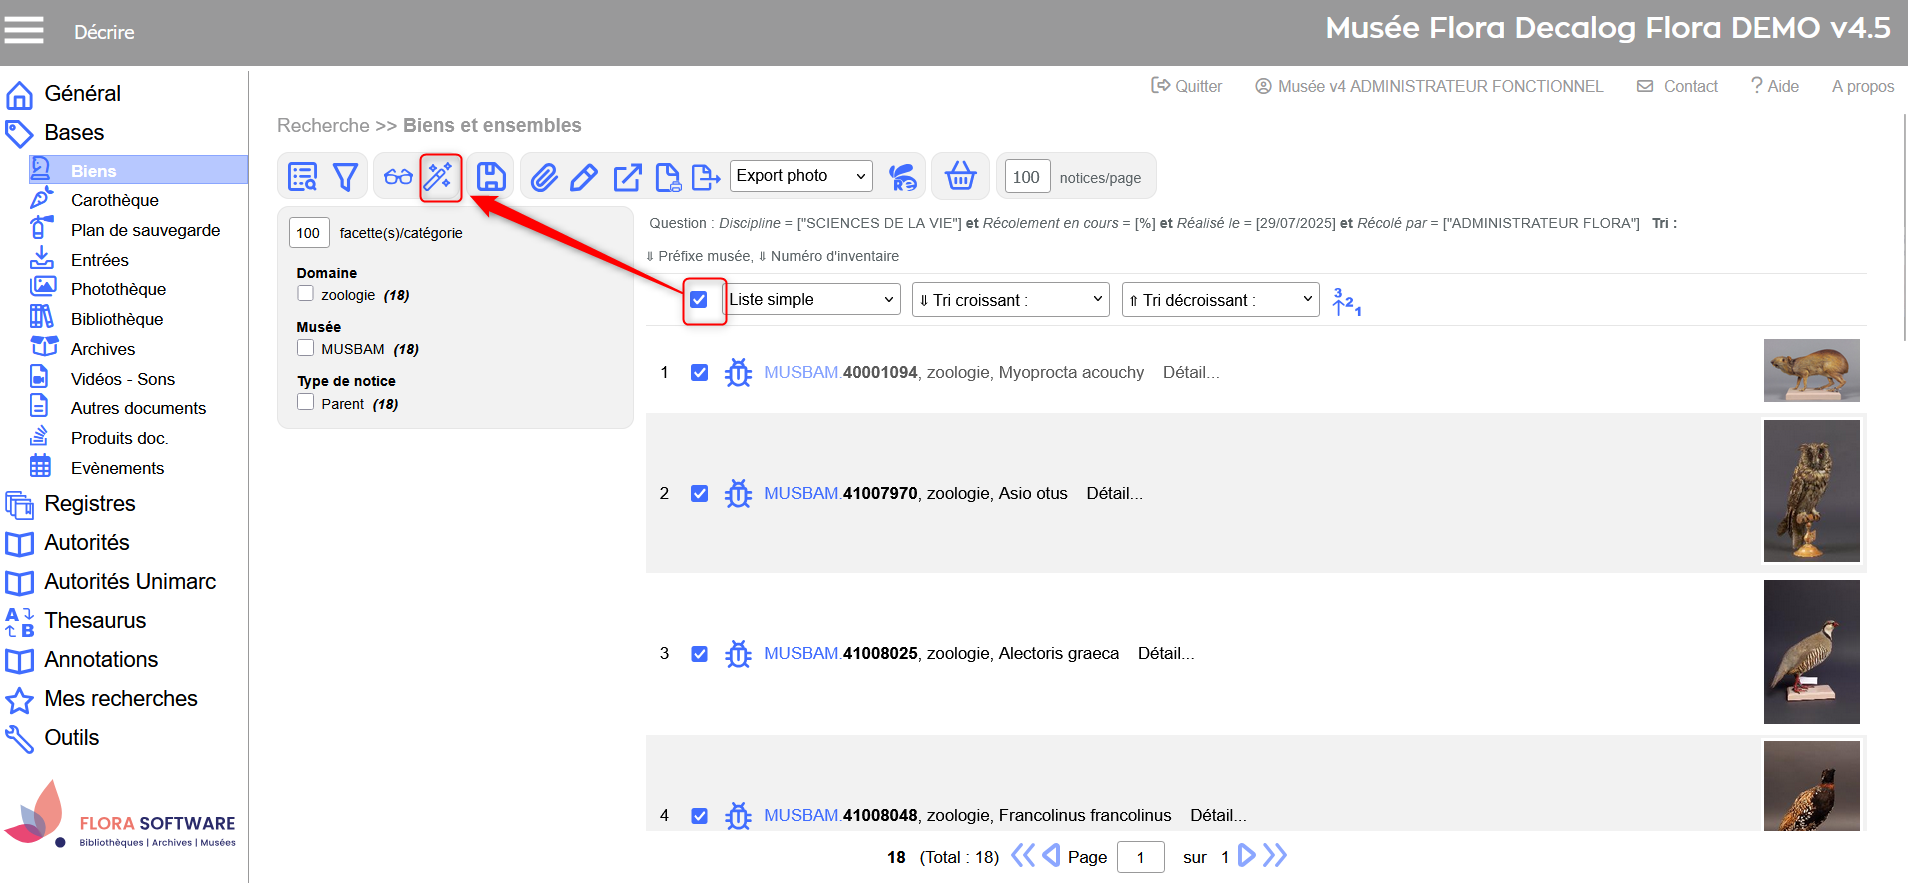The image size is (1908, 883).
Task: Click the owl thumbnail image
Action: click(x=1811, y=491)
